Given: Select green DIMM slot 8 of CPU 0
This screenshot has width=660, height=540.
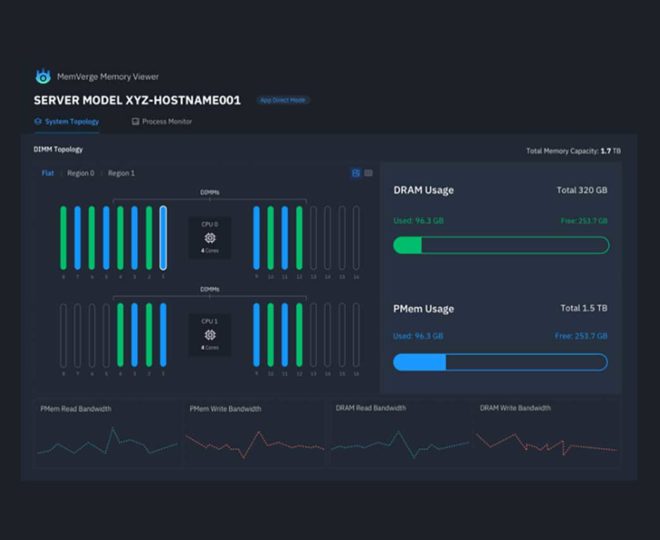Looking at the screenshot, I should point(63,238).
